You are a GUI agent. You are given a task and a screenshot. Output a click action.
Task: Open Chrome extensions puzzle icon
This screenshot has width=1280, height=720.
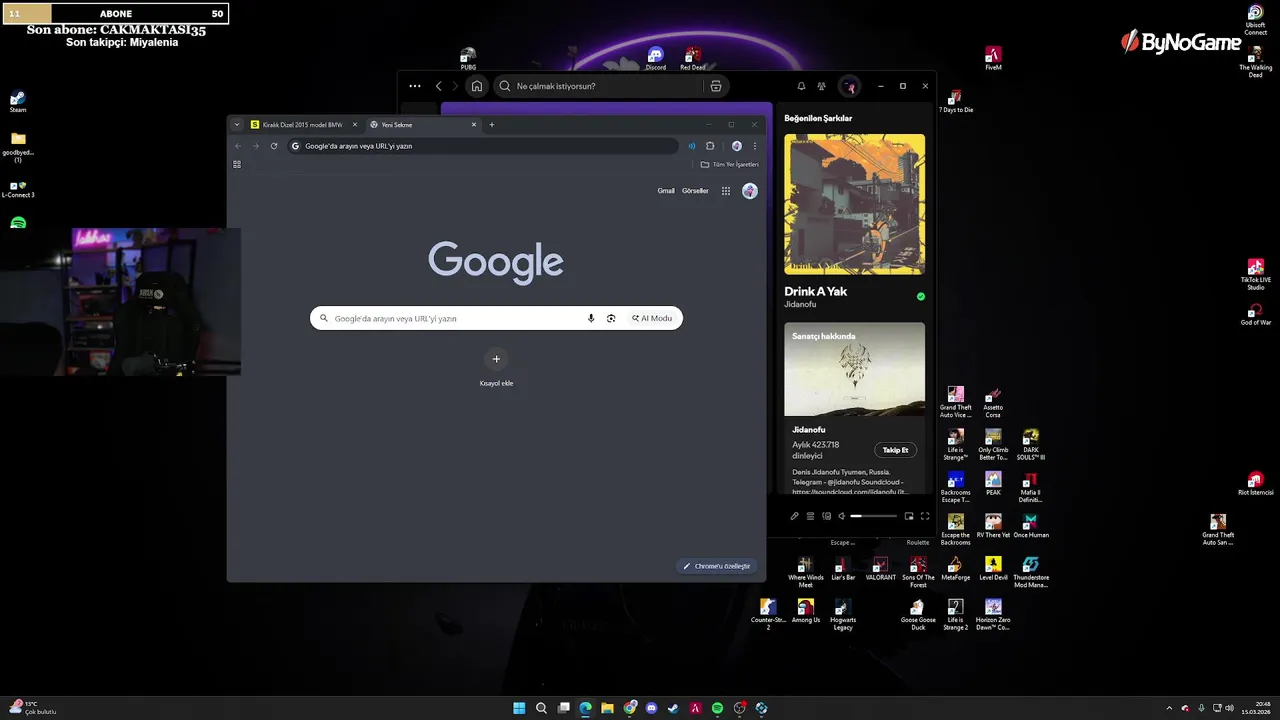coord(710,146)
